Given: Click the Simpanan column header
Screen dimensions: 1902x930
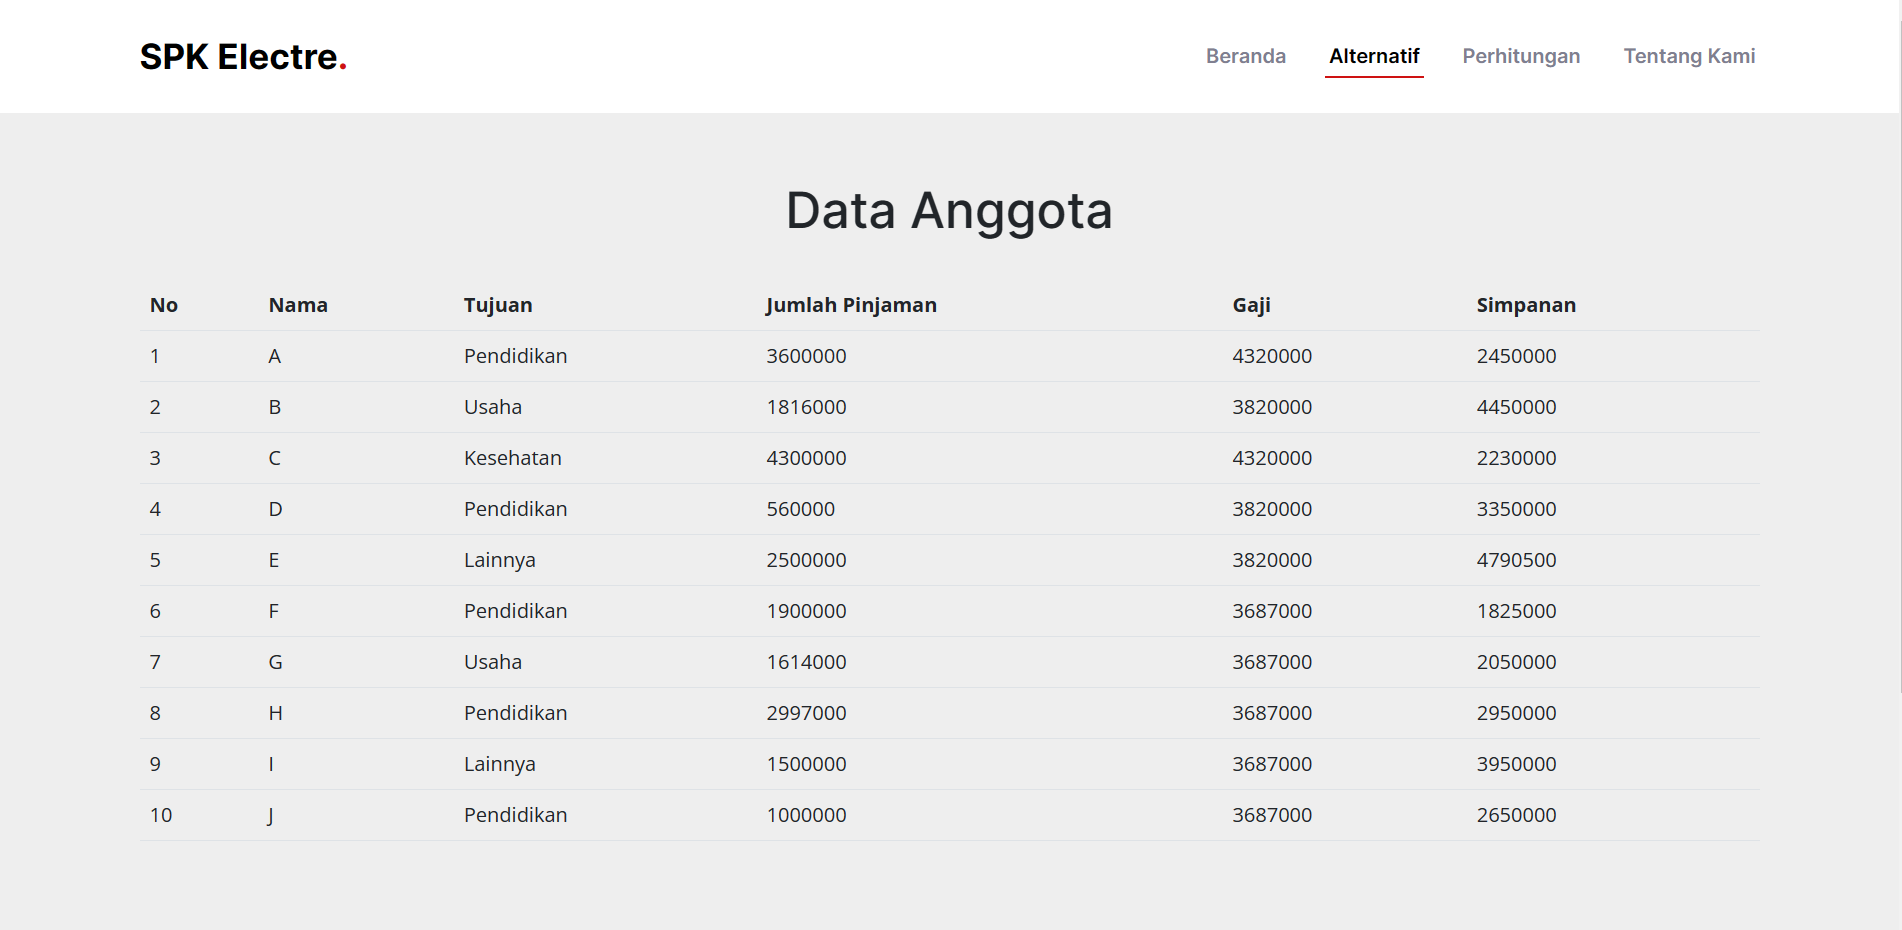Looking at the screenshot, I should pyautogui.click(x=1526, y=305).
